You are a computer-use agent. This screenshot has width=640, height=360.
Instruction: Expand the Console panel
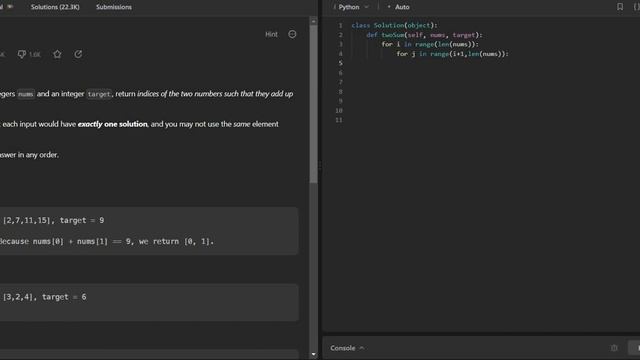click(x=347, y=348)
